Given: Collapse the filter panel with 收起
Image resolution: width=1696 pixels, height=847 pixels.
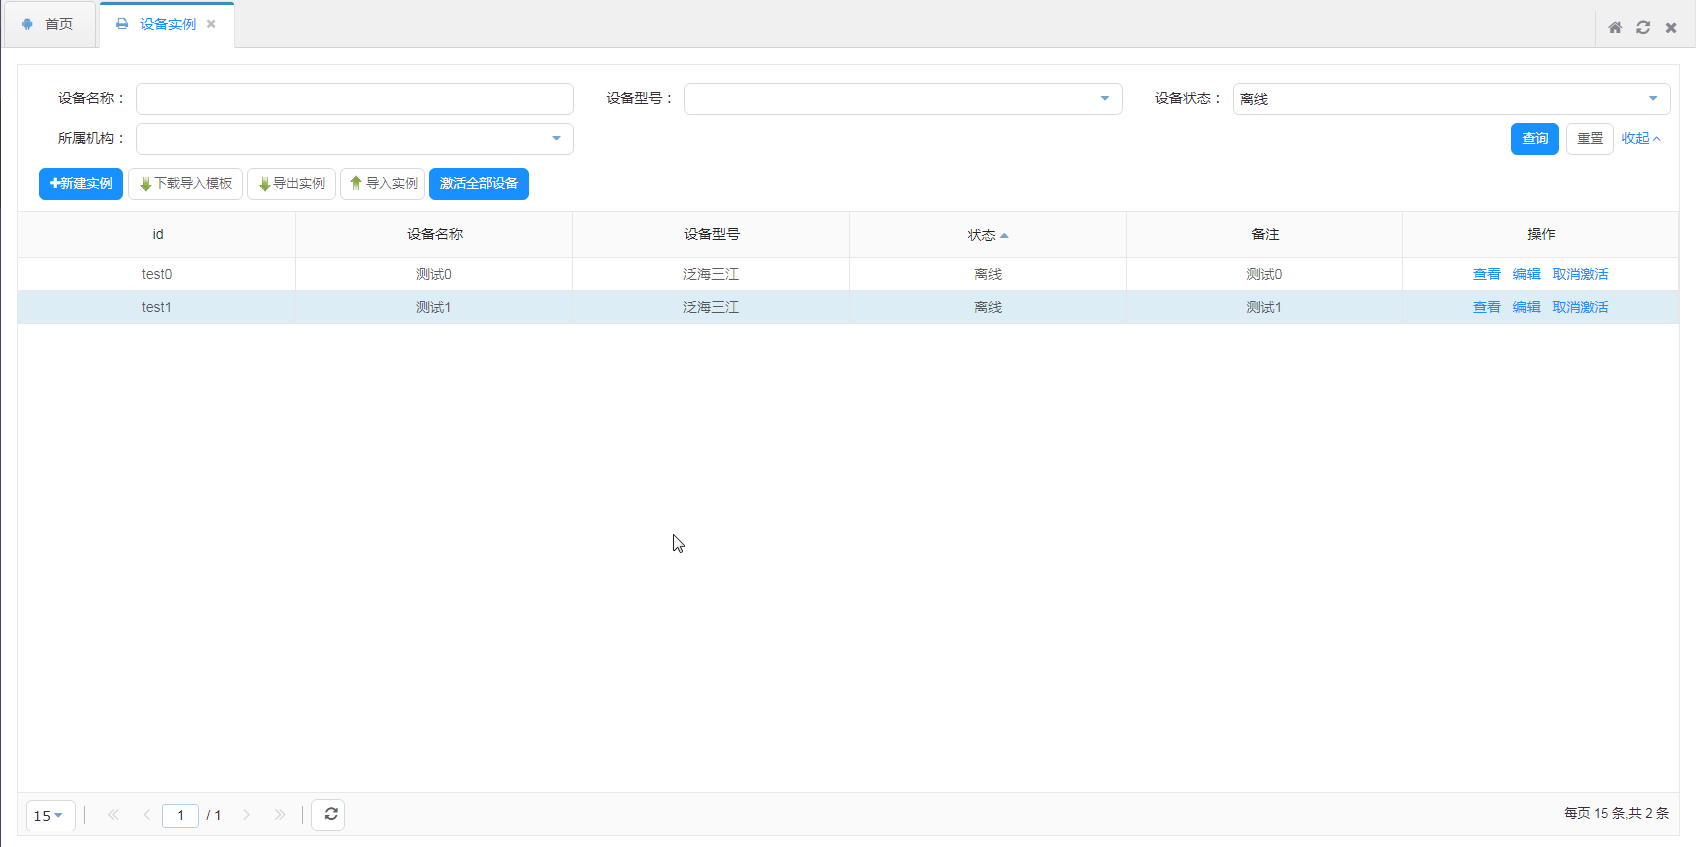Looking at the screenshot, I should tap(1640, 139).
